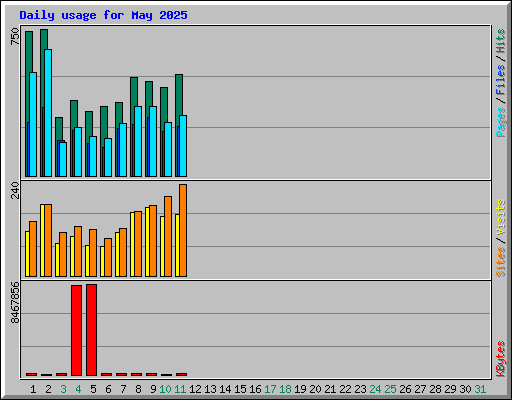Viewport: 512px width, 400px height.
Task: Click day label 16 on x-axis
Action: click(255, 389)
